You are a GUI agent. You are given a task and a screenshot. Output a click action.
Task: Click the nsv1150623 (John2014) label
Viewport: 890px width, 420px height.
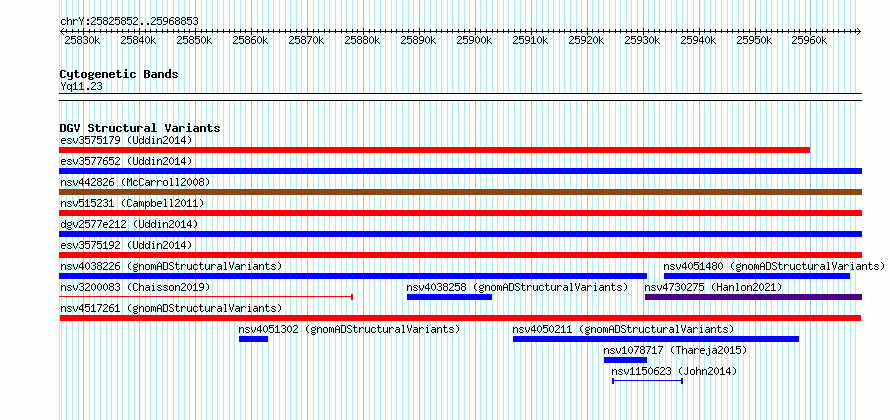[x=674, y=371]
